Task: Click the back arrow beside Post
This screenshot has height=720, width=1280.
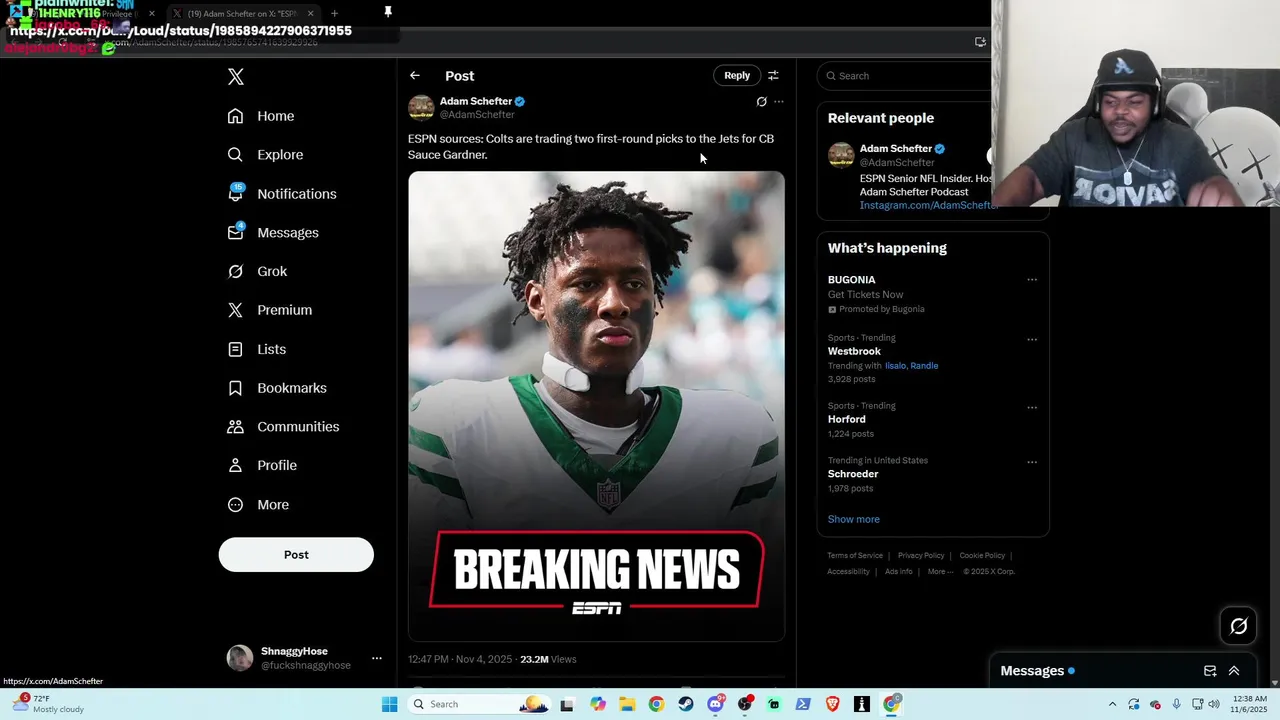Action: pos(415,76)
